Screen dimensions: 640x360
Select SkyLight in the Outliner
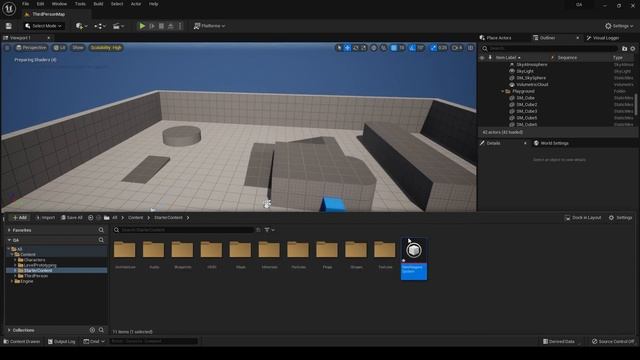pyautogui.click(x=525, y=71)
